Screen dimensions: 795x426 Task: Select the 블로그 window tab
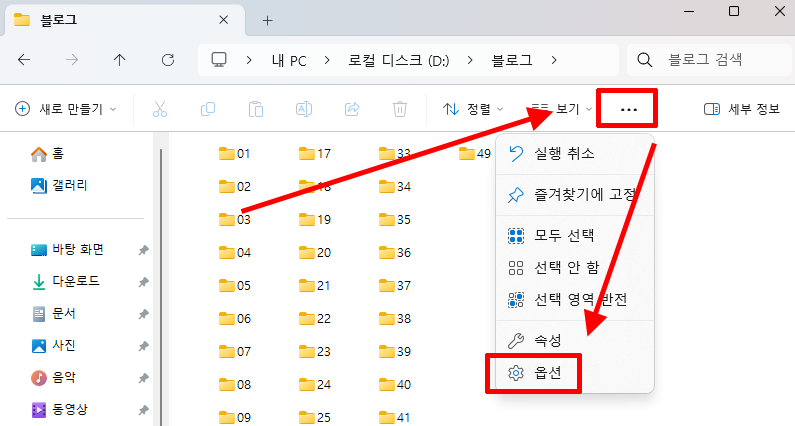(125, 20)
